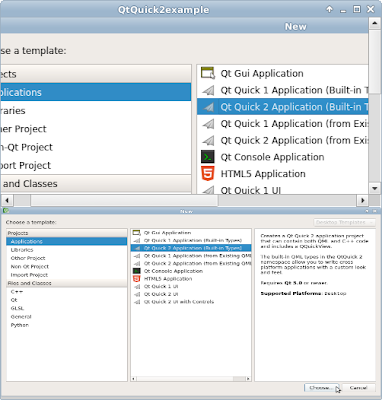Click Qt Console Application terminal icon in QtQuick2example view

tap(208, 157)
